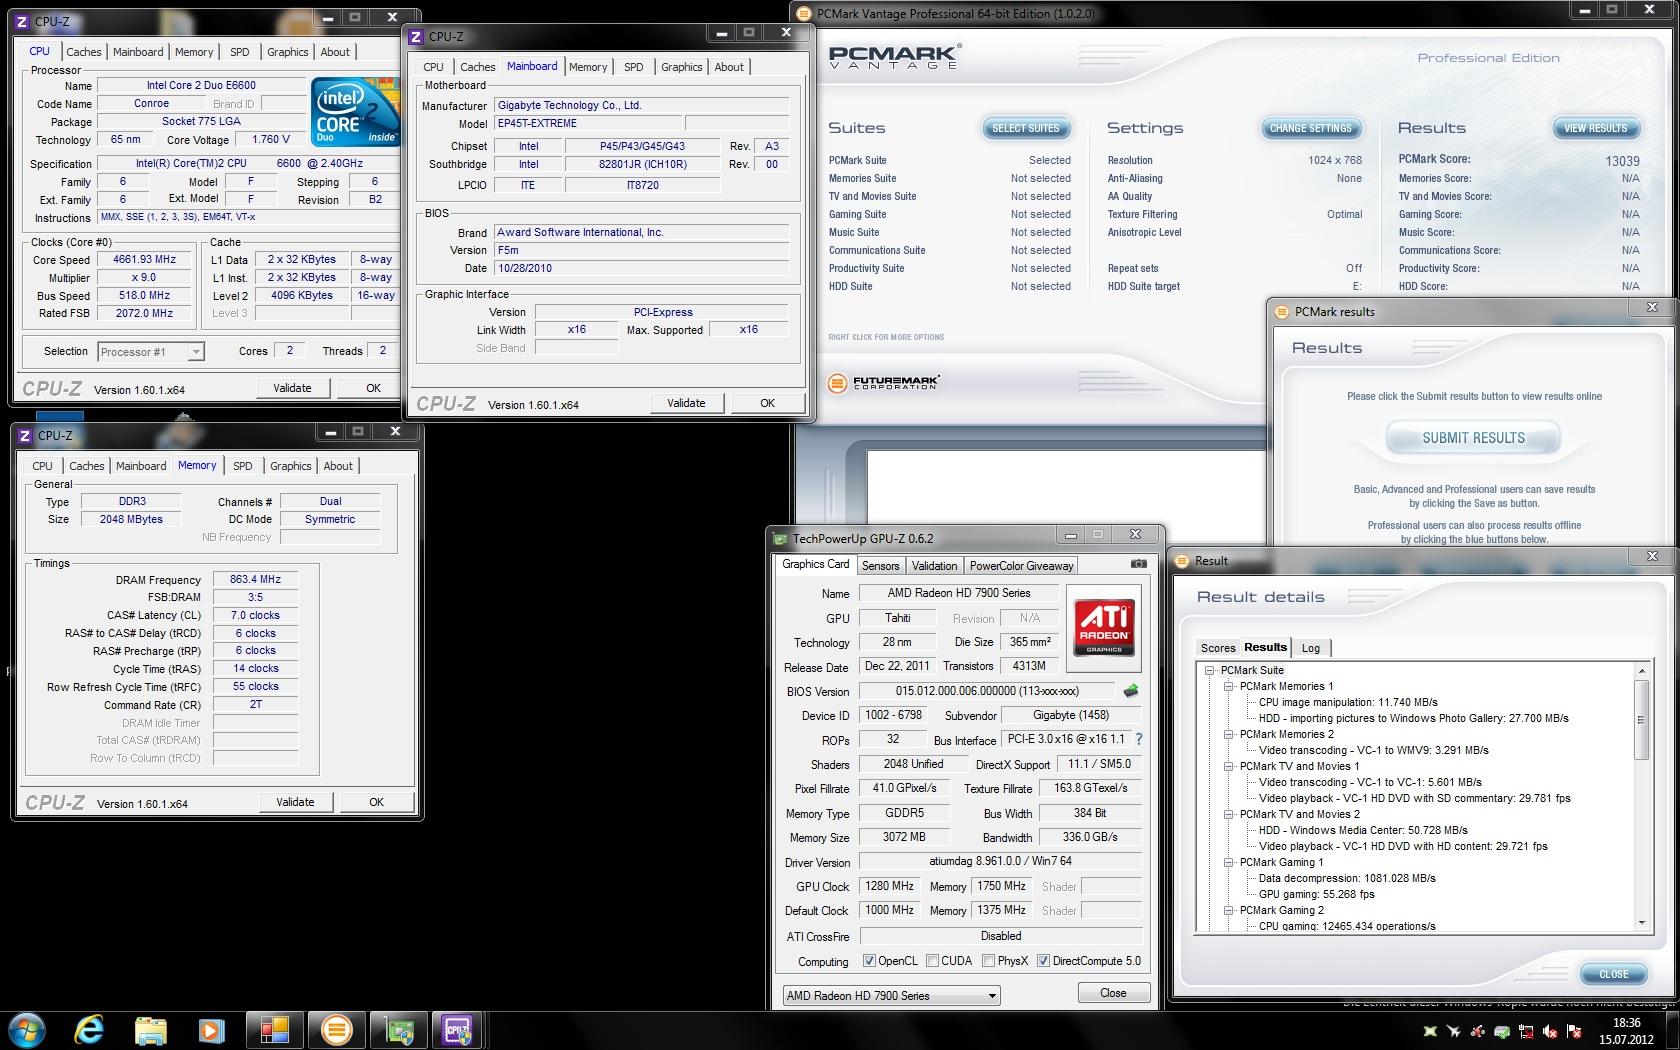Collapse the PCMark TV and Movies 1 node

pyautogui.click(x=1228, y=766)
